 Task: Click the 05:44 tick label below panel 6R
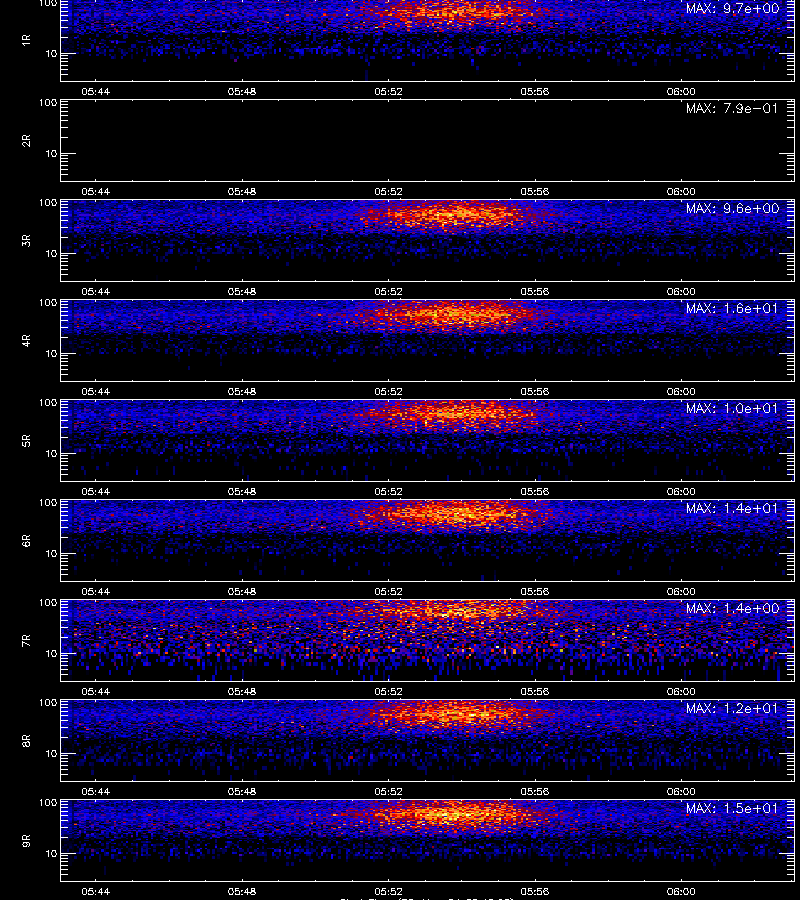(x=95, y=591)
